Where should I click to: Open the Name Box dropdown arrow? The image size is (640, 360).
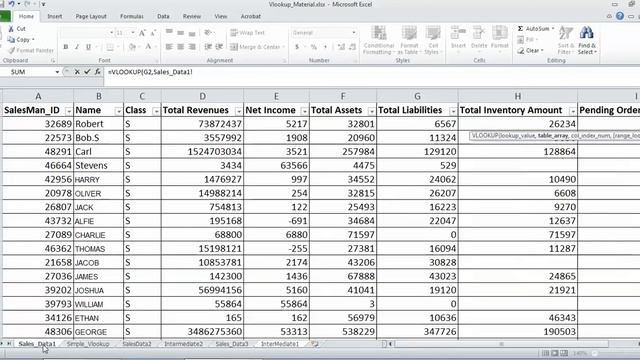[57, 72]
